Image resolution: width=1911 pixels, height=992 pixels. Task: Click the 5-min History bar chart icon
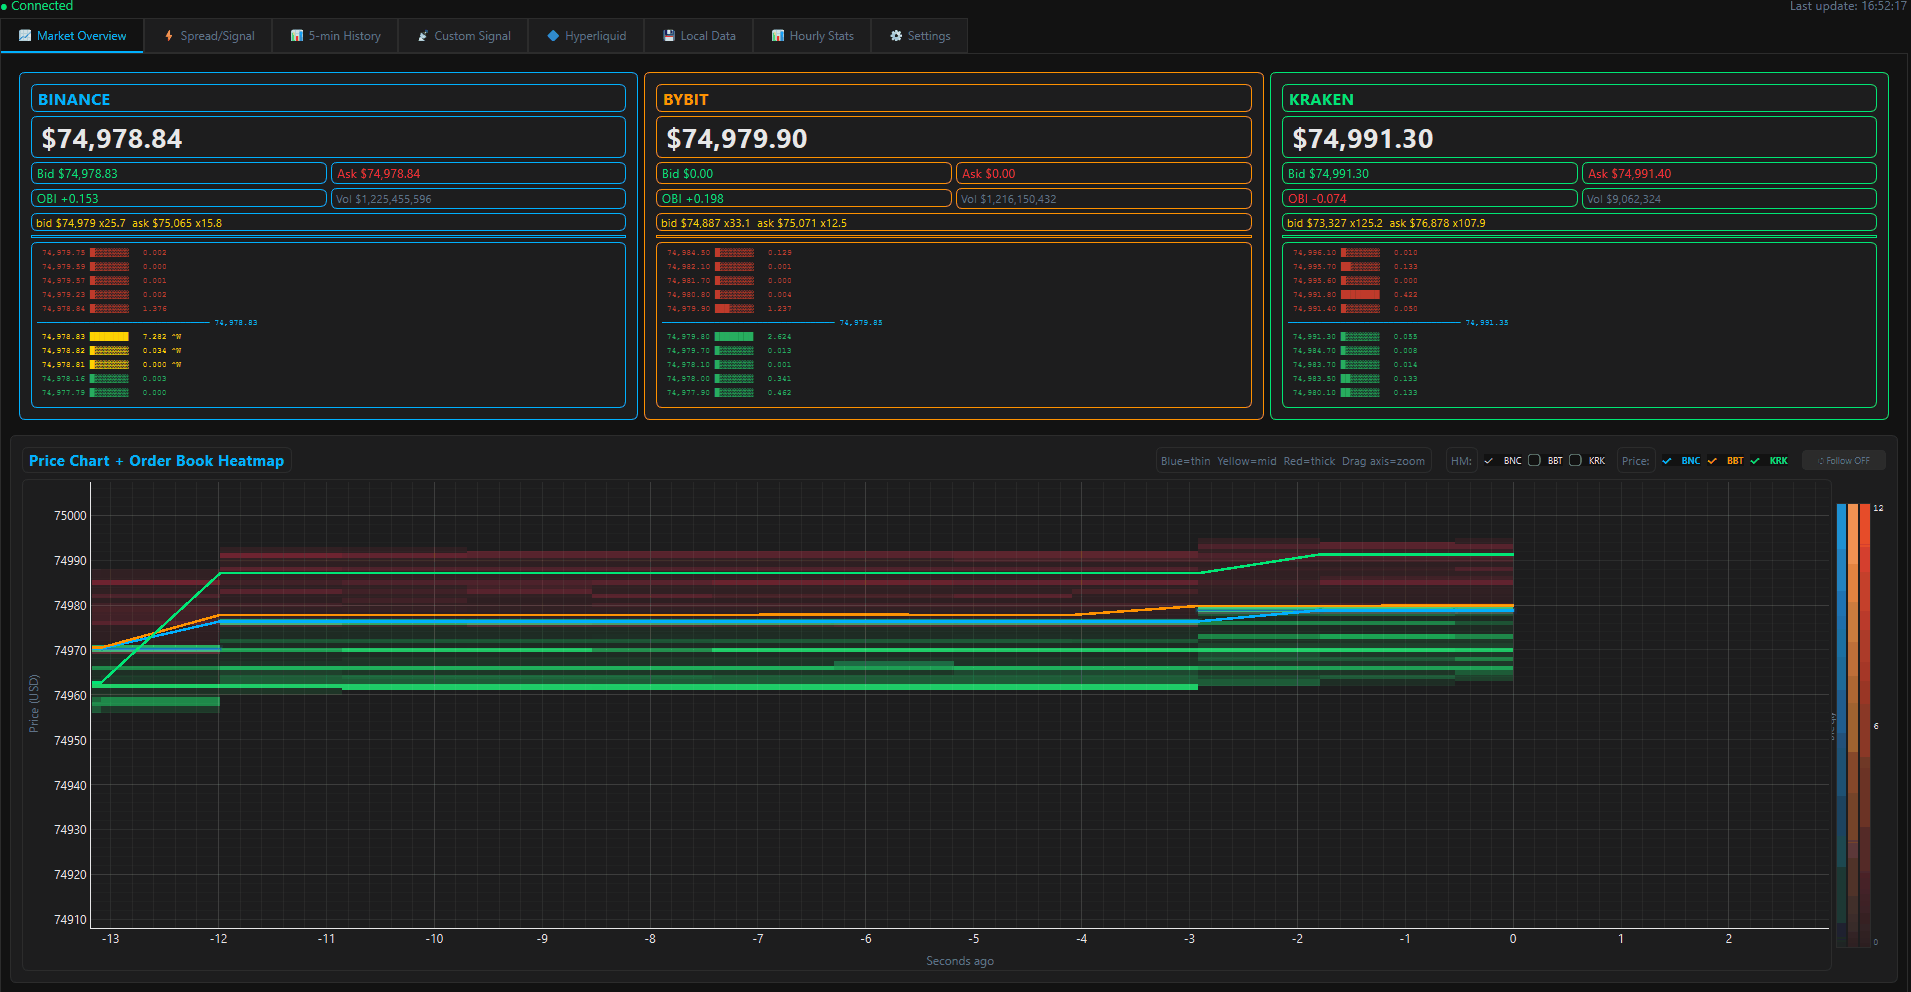coord(297,35)
